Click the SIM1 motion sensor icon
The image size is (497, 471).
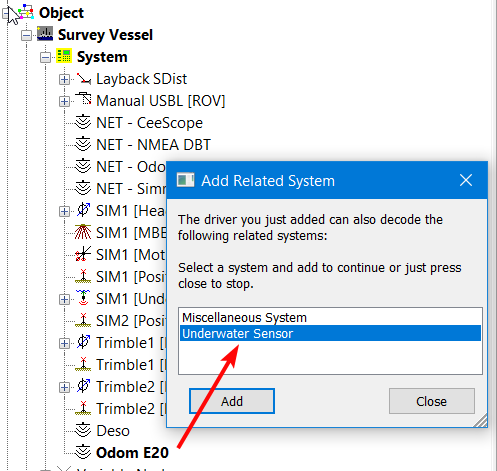tap(83, 254)
